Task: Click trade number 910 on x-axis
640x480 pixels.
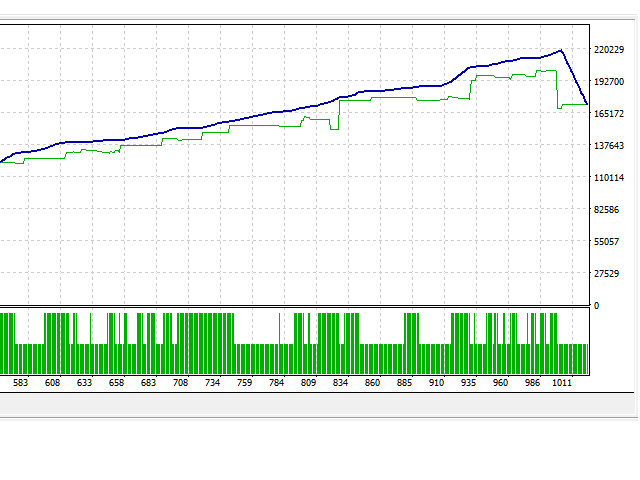Action: 436,383
